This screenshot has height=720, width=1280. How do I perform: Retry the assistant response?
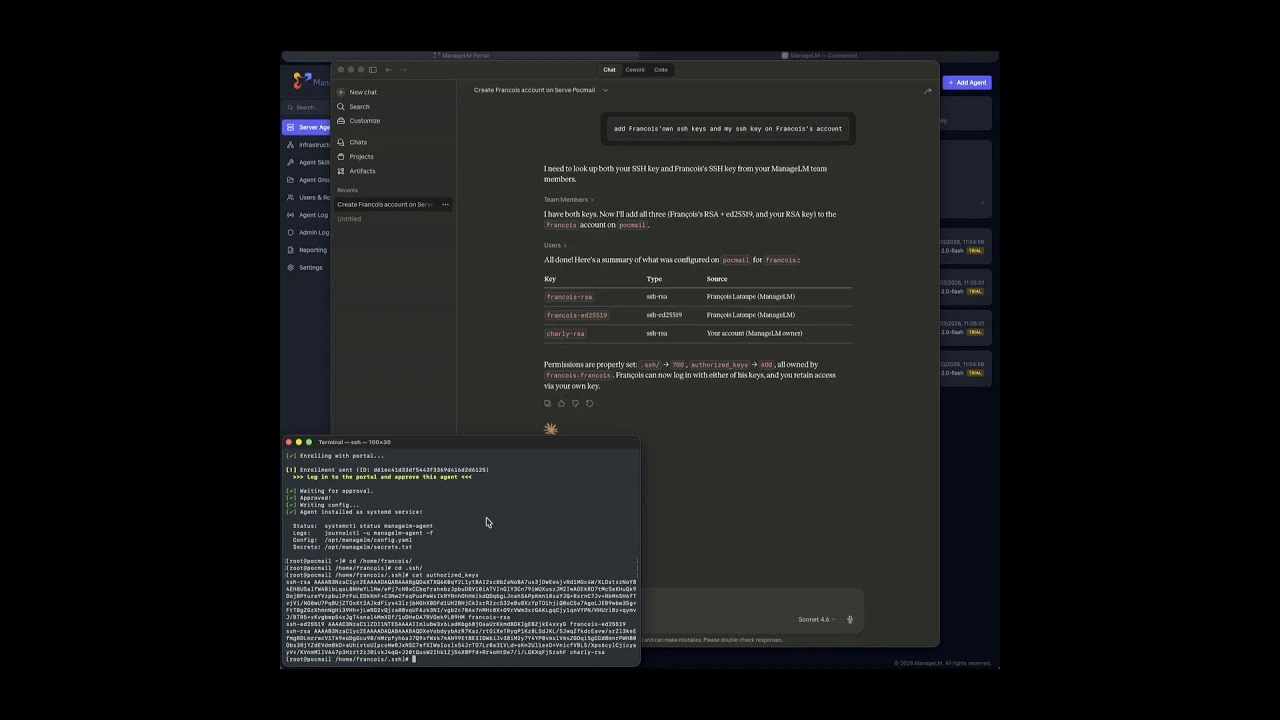589,403
